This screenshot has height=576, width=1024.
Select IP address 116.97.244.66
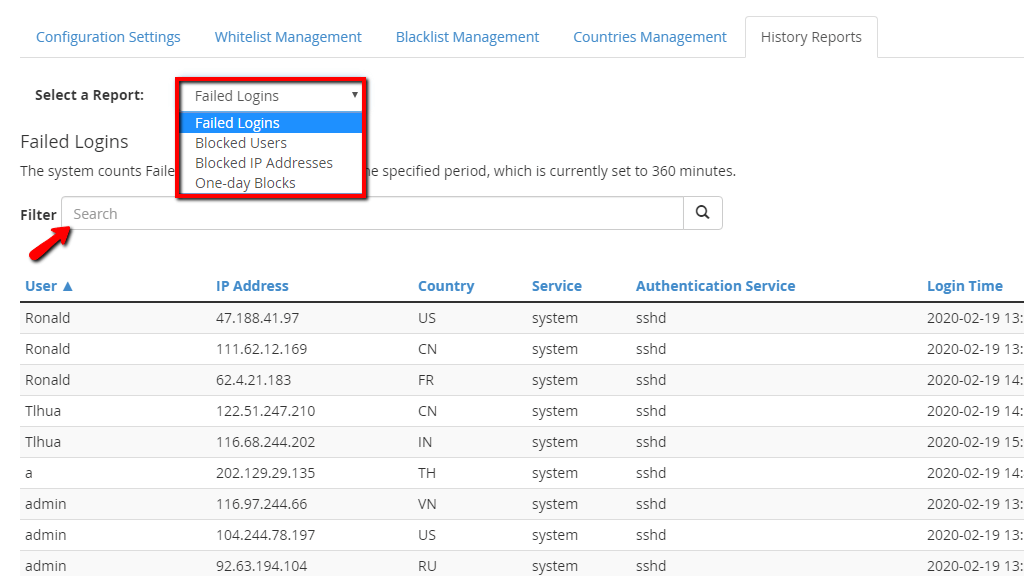click(261, 504)
